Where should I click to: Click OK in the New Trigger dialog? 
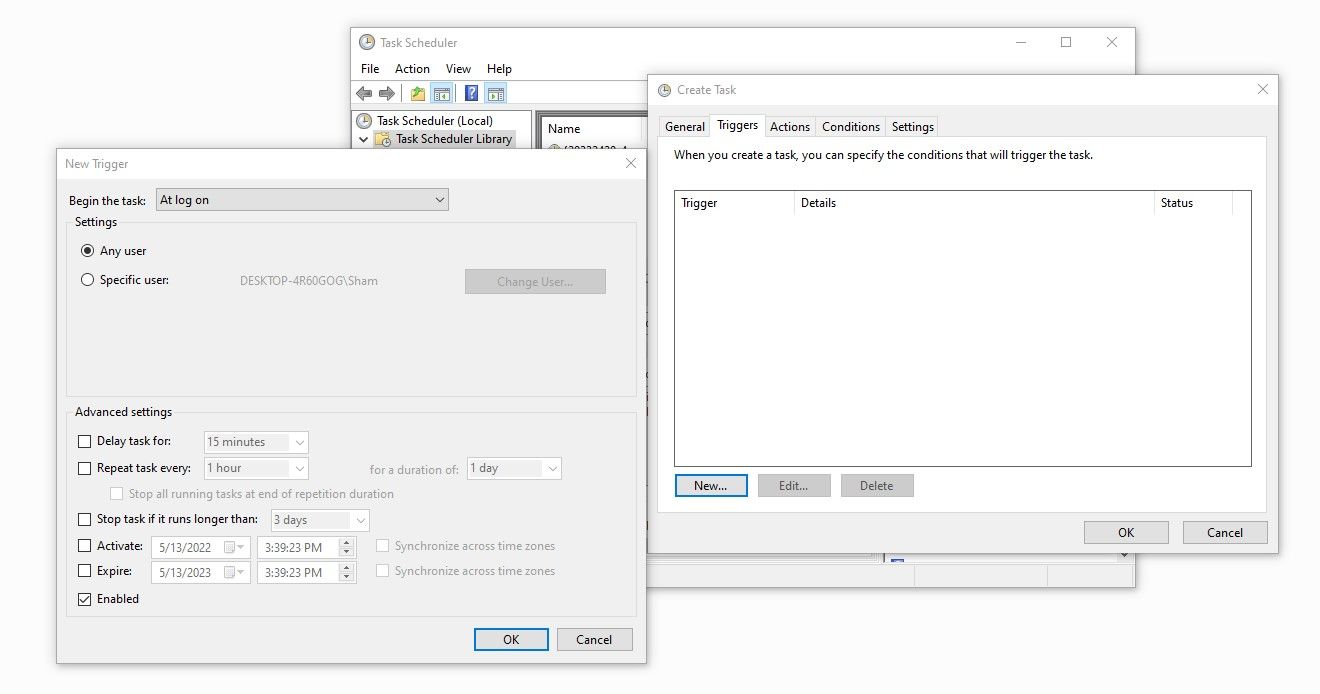click(511, 640)
